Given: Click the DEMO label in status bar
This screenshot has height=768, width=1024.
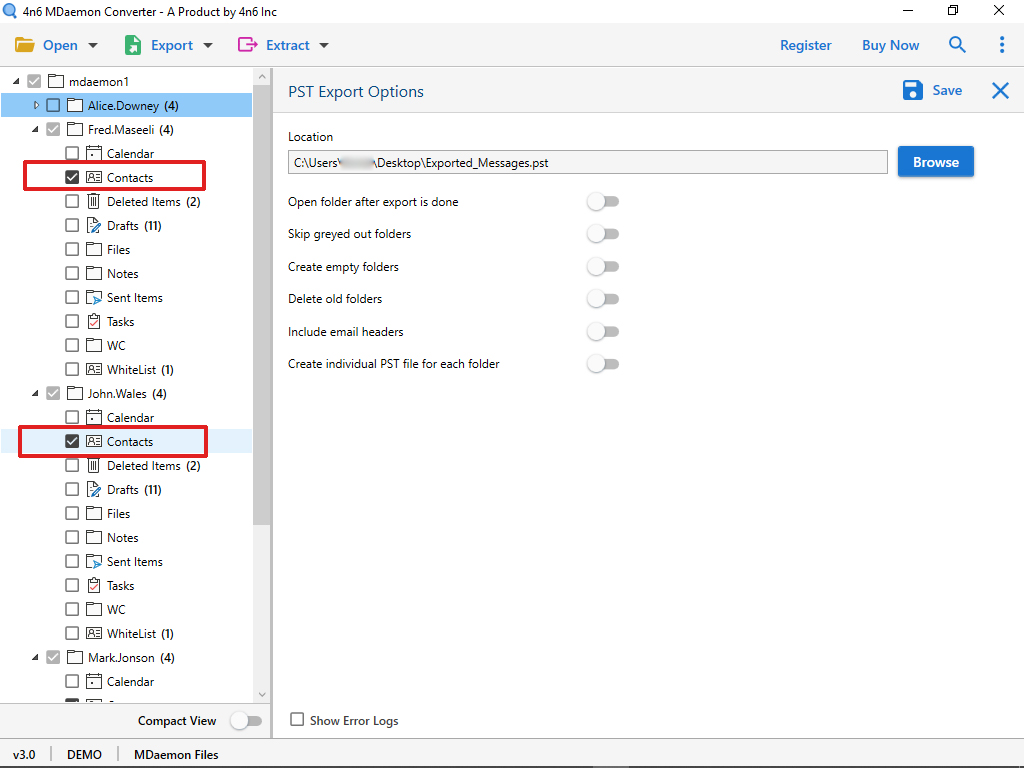Looking at the screenshot, I should point(84,754).
